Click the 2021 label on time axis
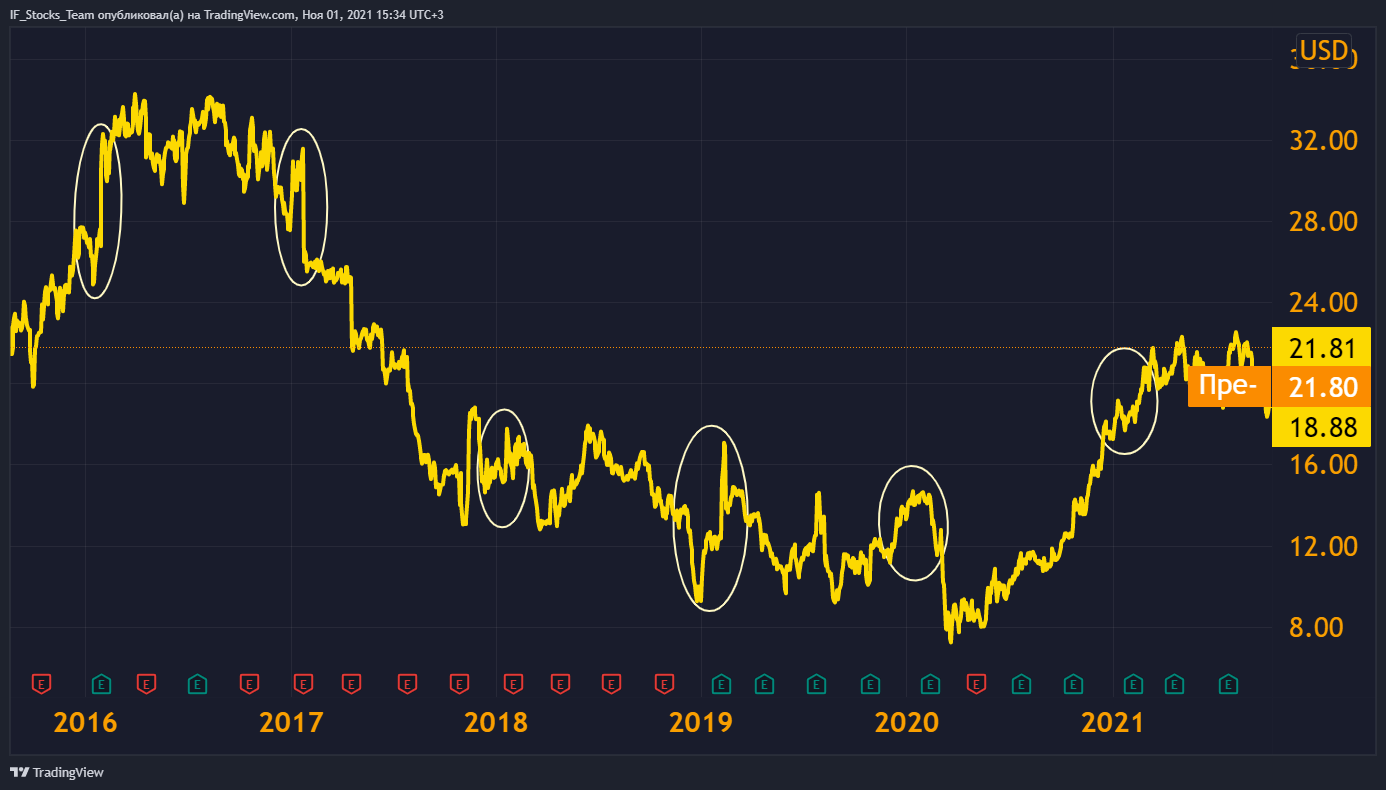Screen dimensions: 1386x790 click(1112, 722)
